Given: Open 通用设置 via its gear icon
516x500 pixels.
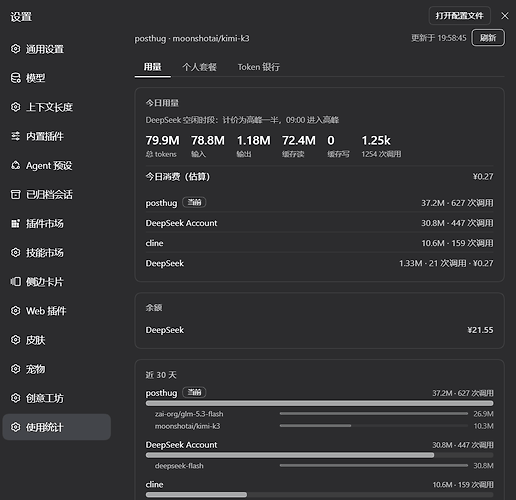Looking at the screenshot, I should pyautogui.click(x=15, y=49).
